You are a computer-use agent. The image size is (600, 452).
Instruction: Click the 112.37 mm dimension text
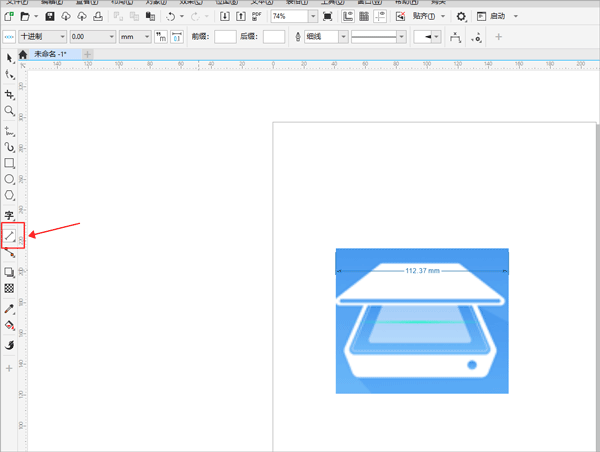coord(422,271)
